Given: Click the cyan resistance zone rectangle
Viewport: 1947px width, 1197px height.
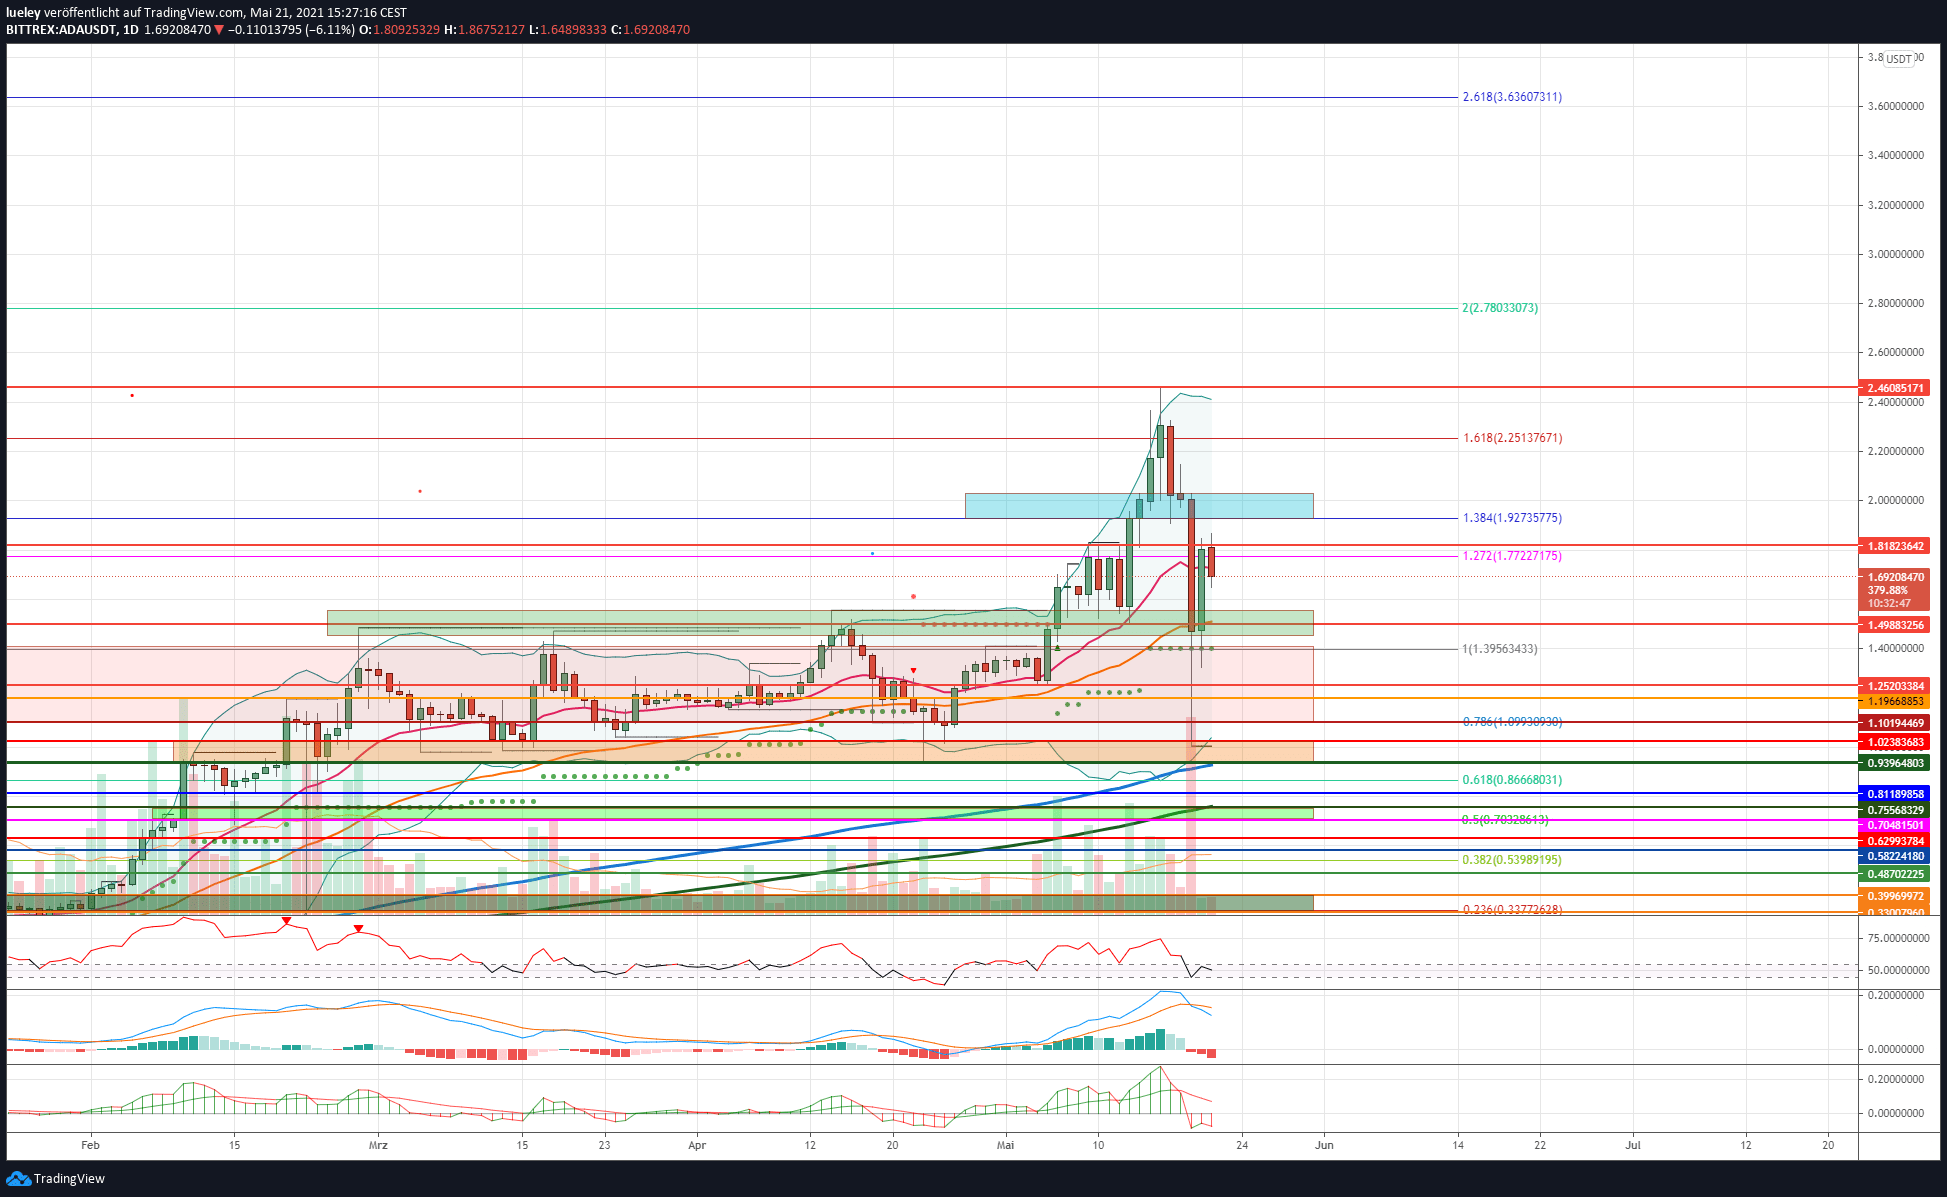Looking at the screenshot, I should [1139, 505].
